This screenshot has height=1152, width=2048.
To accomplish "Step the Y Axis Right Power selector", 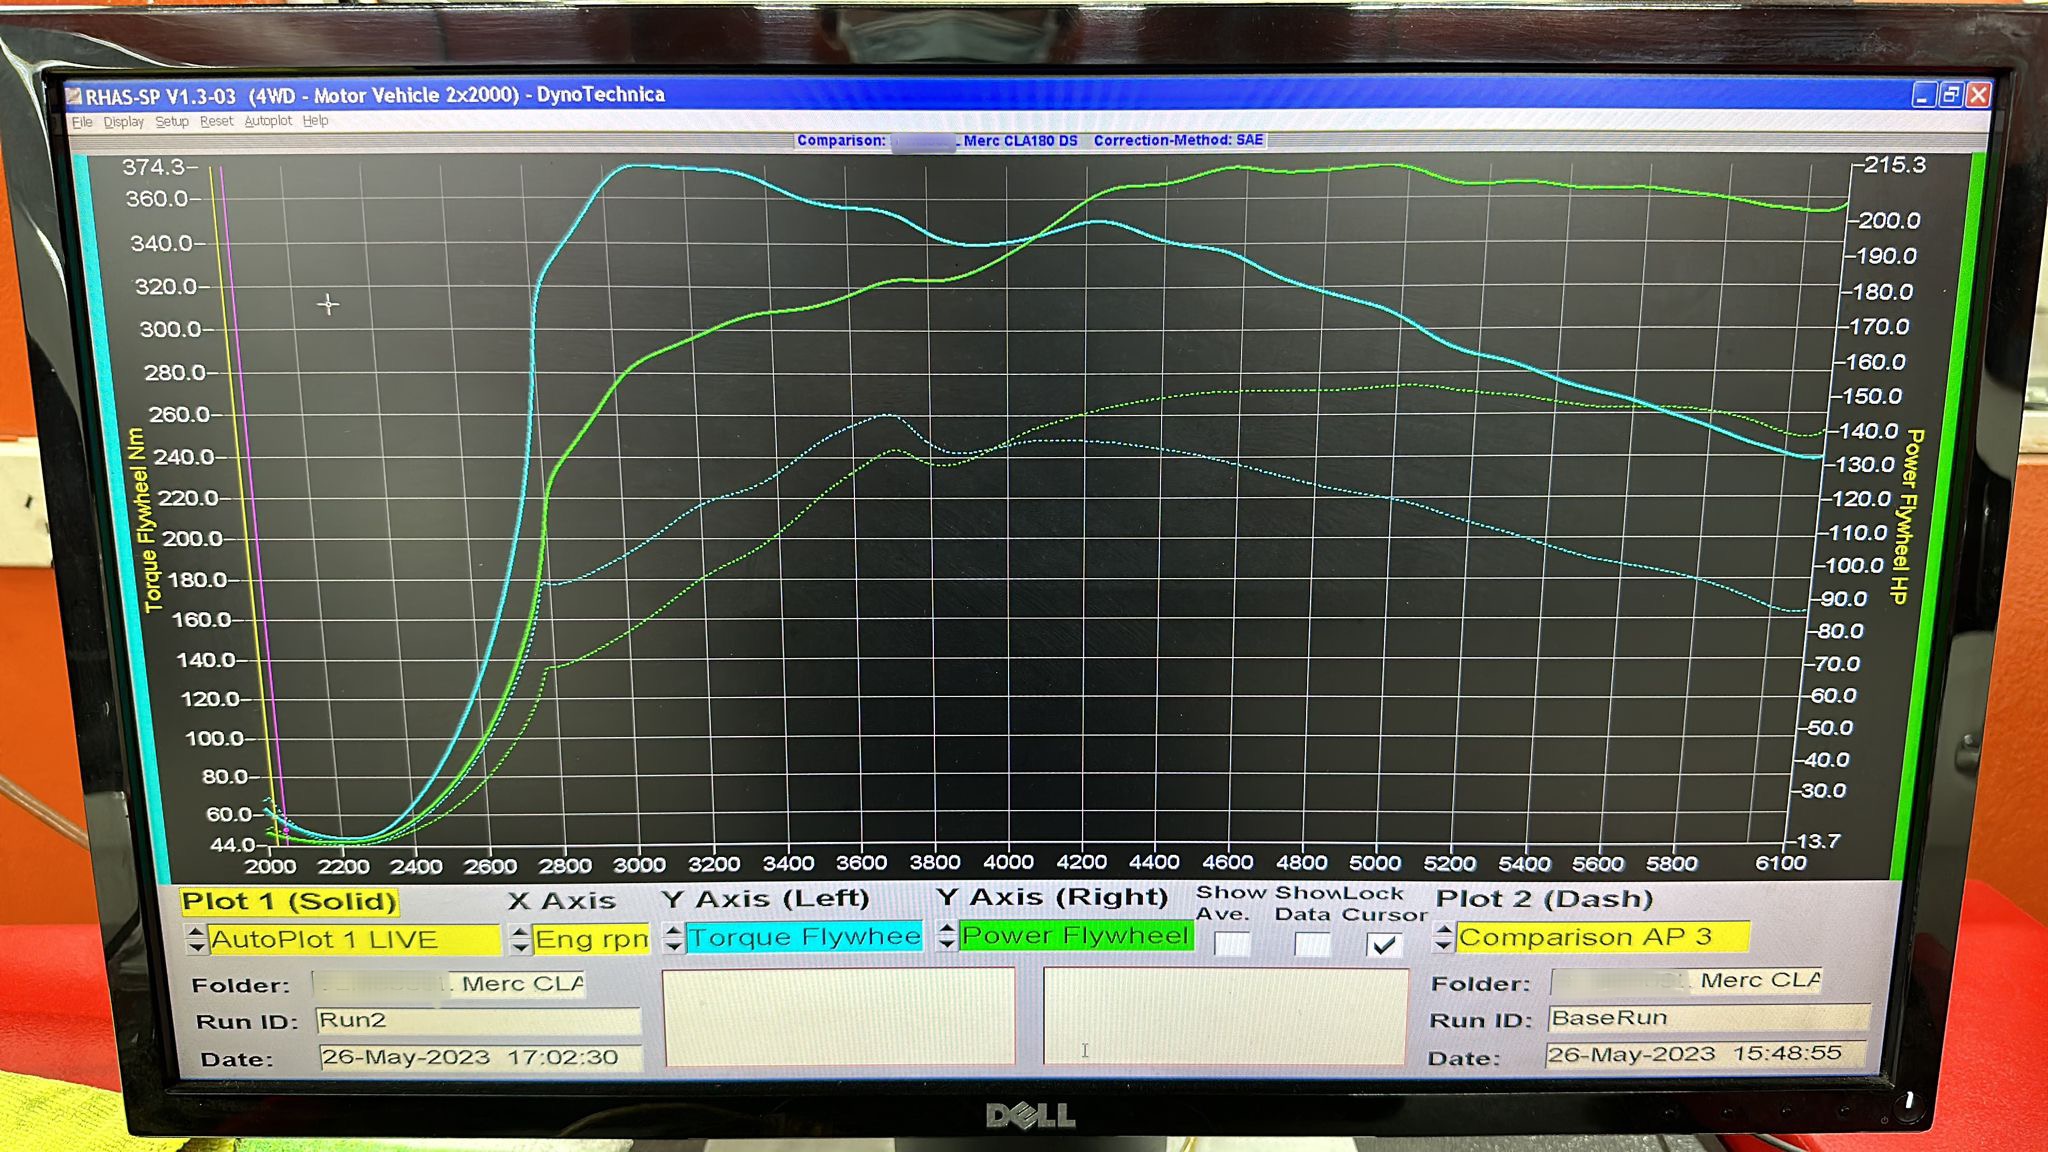I will [x=946, y=936].
